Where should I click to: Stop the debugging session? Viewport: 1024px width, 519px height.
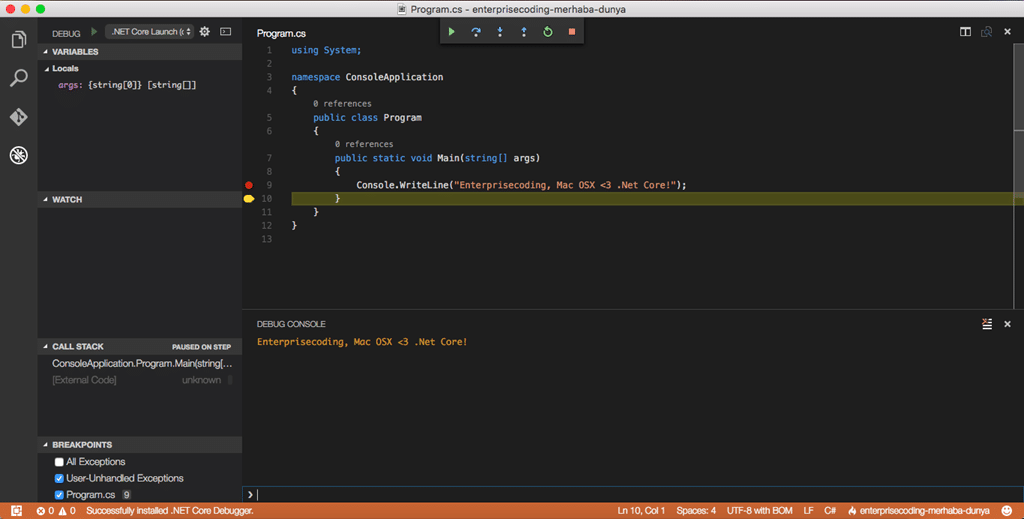click(571, 31)
